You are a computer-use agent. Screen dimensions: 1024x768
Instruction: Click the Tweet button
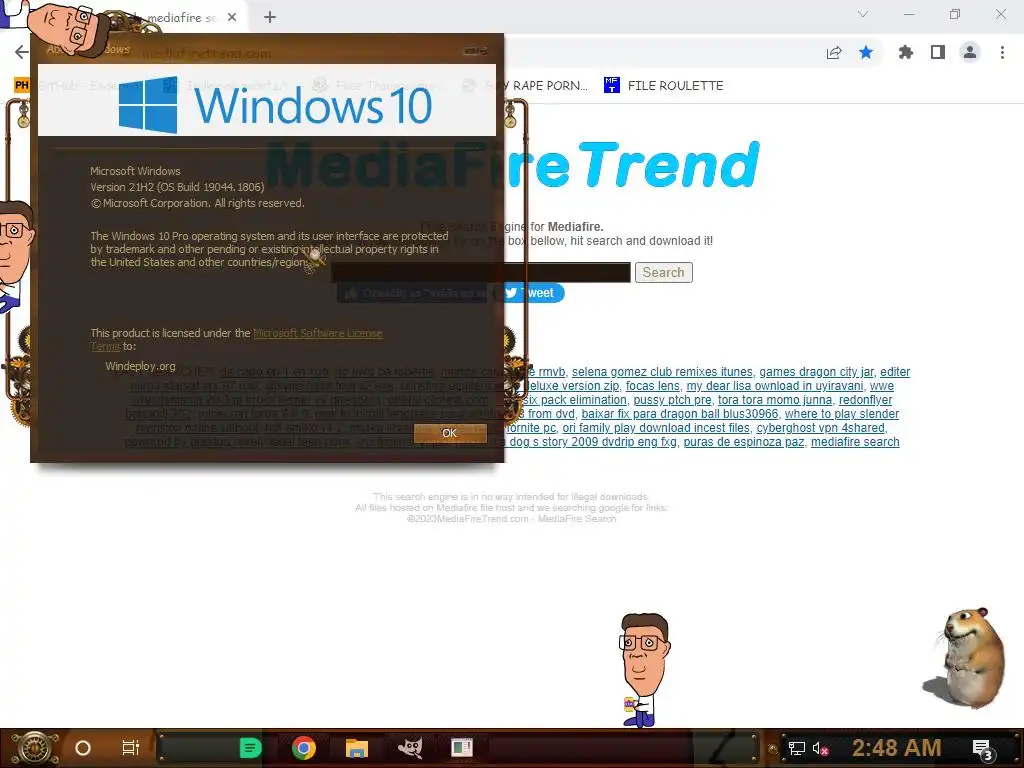click(x=531, y=293)
